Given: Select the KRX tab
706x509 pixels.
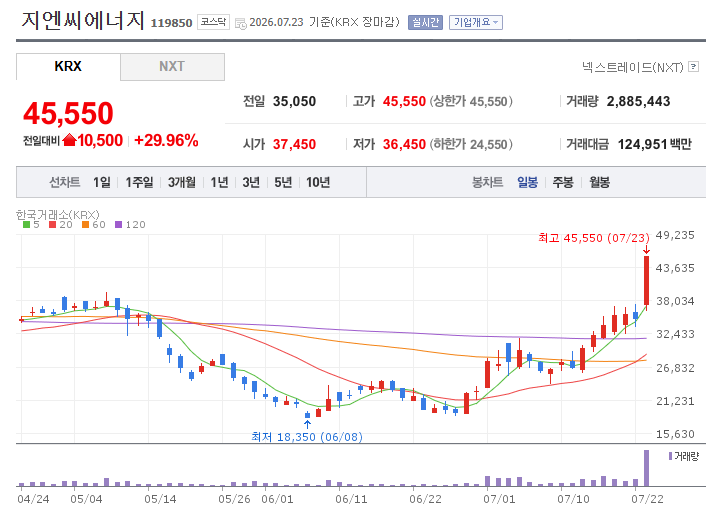Looking at the screenshot, I should [x=68, y=67].
